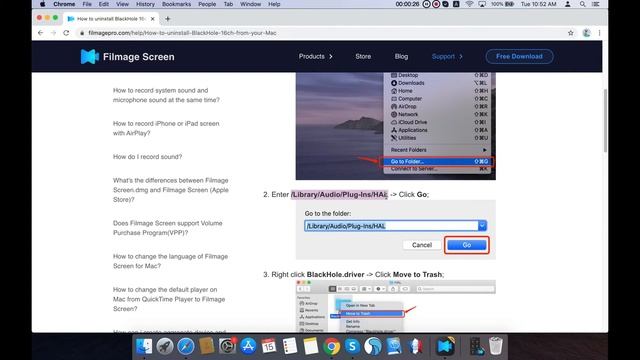
Task: Click the bold 'Move to Trash' text in step 3
Action: click(417, 275)
